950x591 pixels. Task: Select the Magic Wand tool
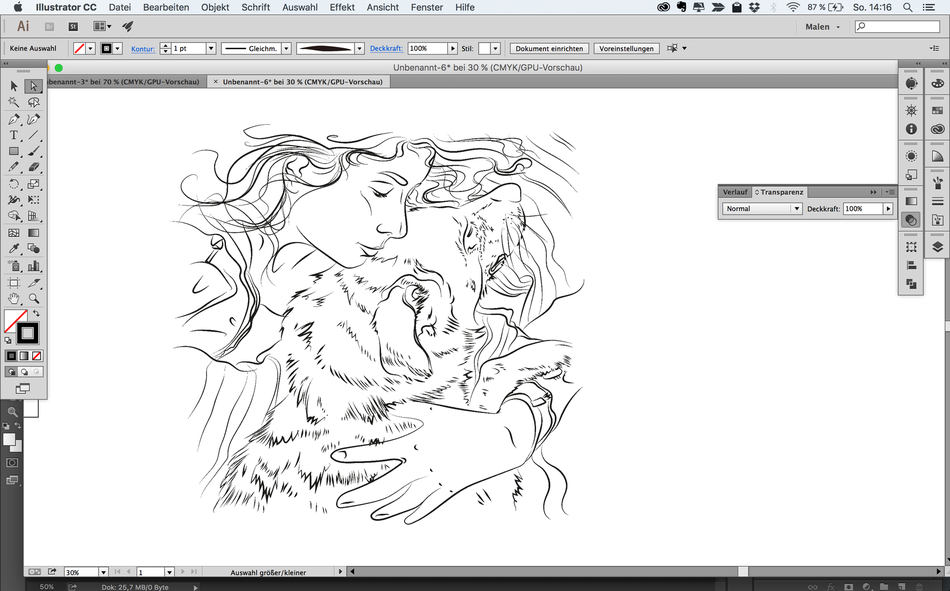click(14, 102)
